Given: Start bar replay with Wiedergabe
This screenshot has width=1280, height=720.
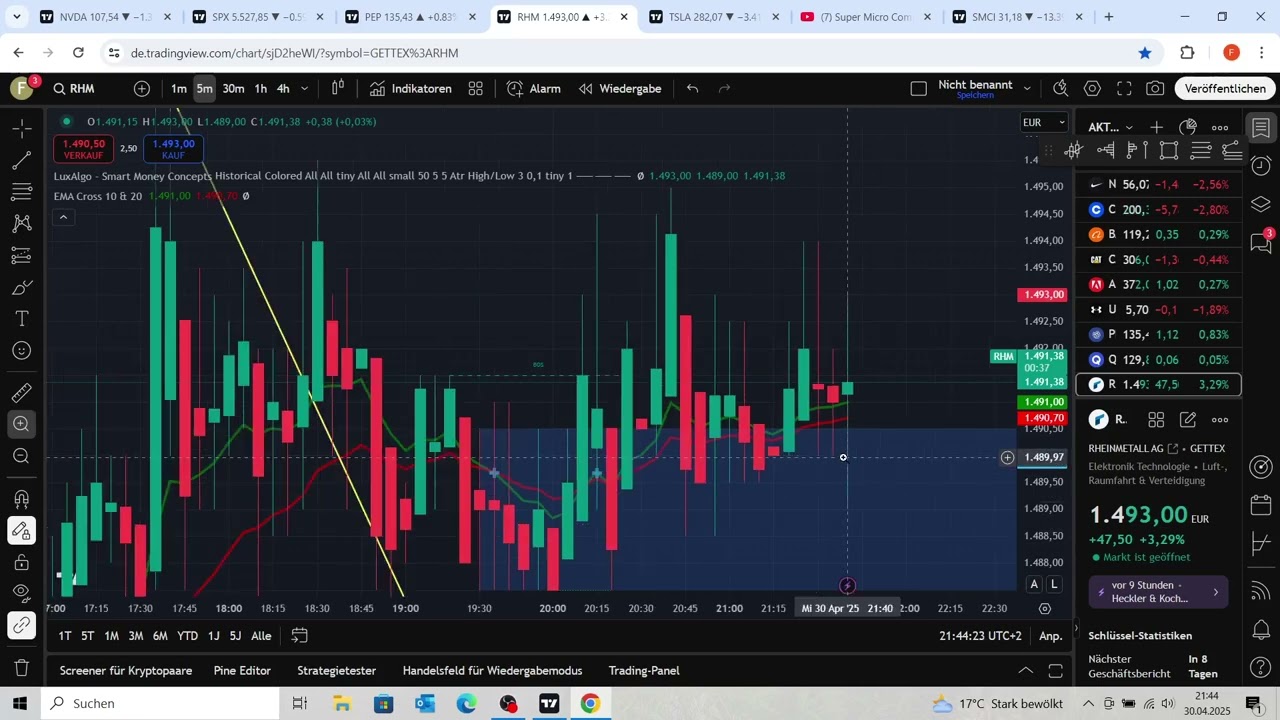Looking at the screenshot, I should [x=620, y=89].
